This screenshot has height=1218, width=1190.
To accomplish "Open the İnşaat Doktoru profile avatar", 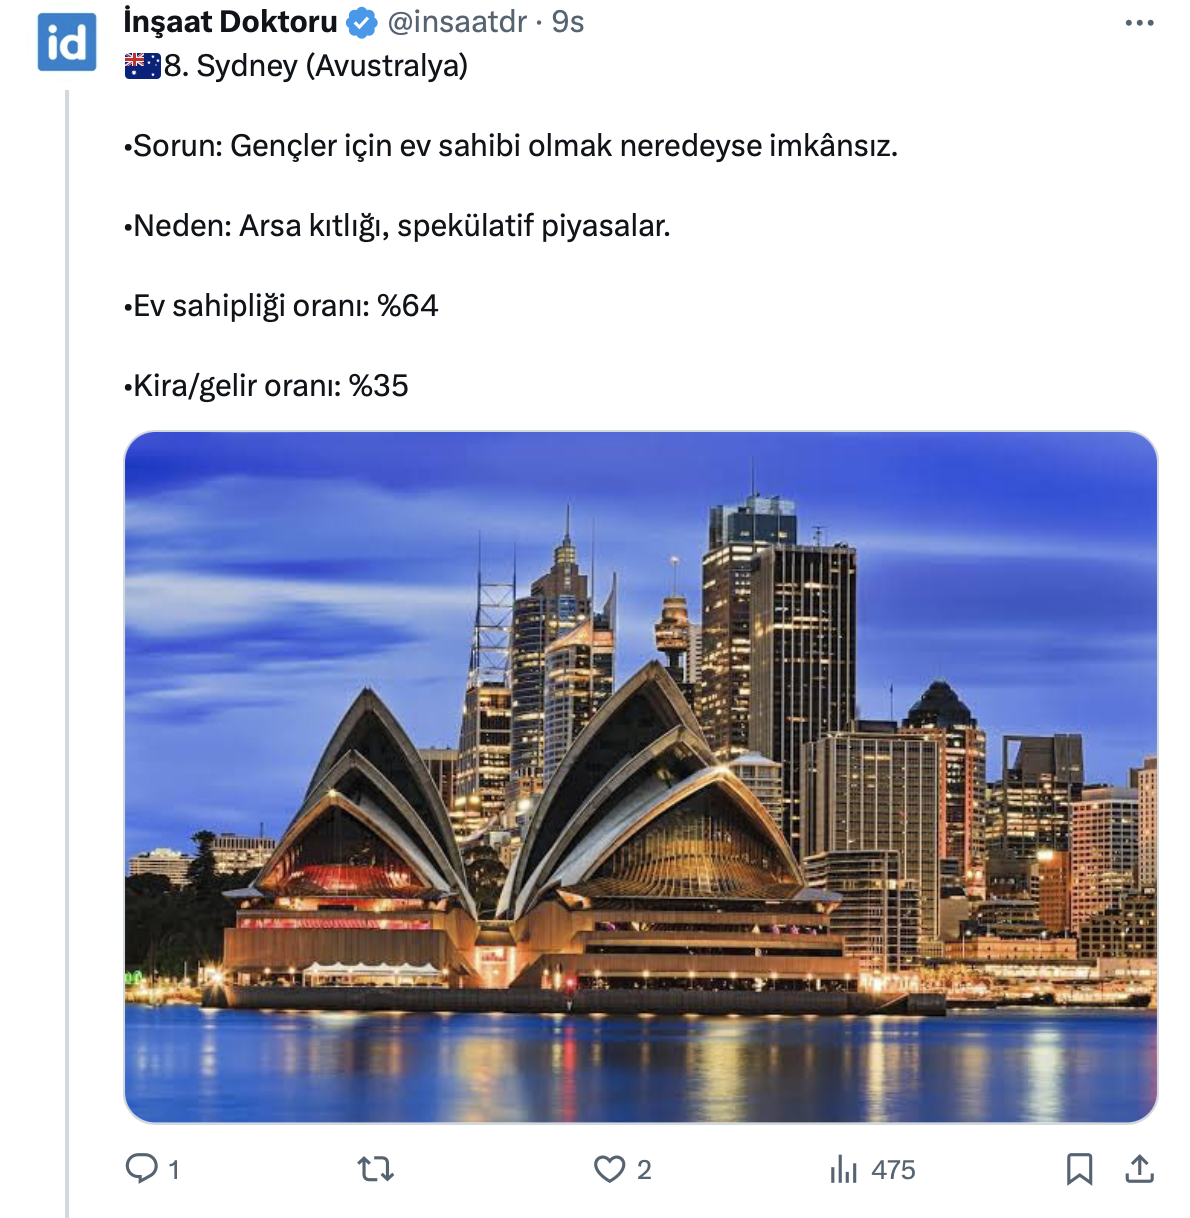I will click(x=67, y=42).
